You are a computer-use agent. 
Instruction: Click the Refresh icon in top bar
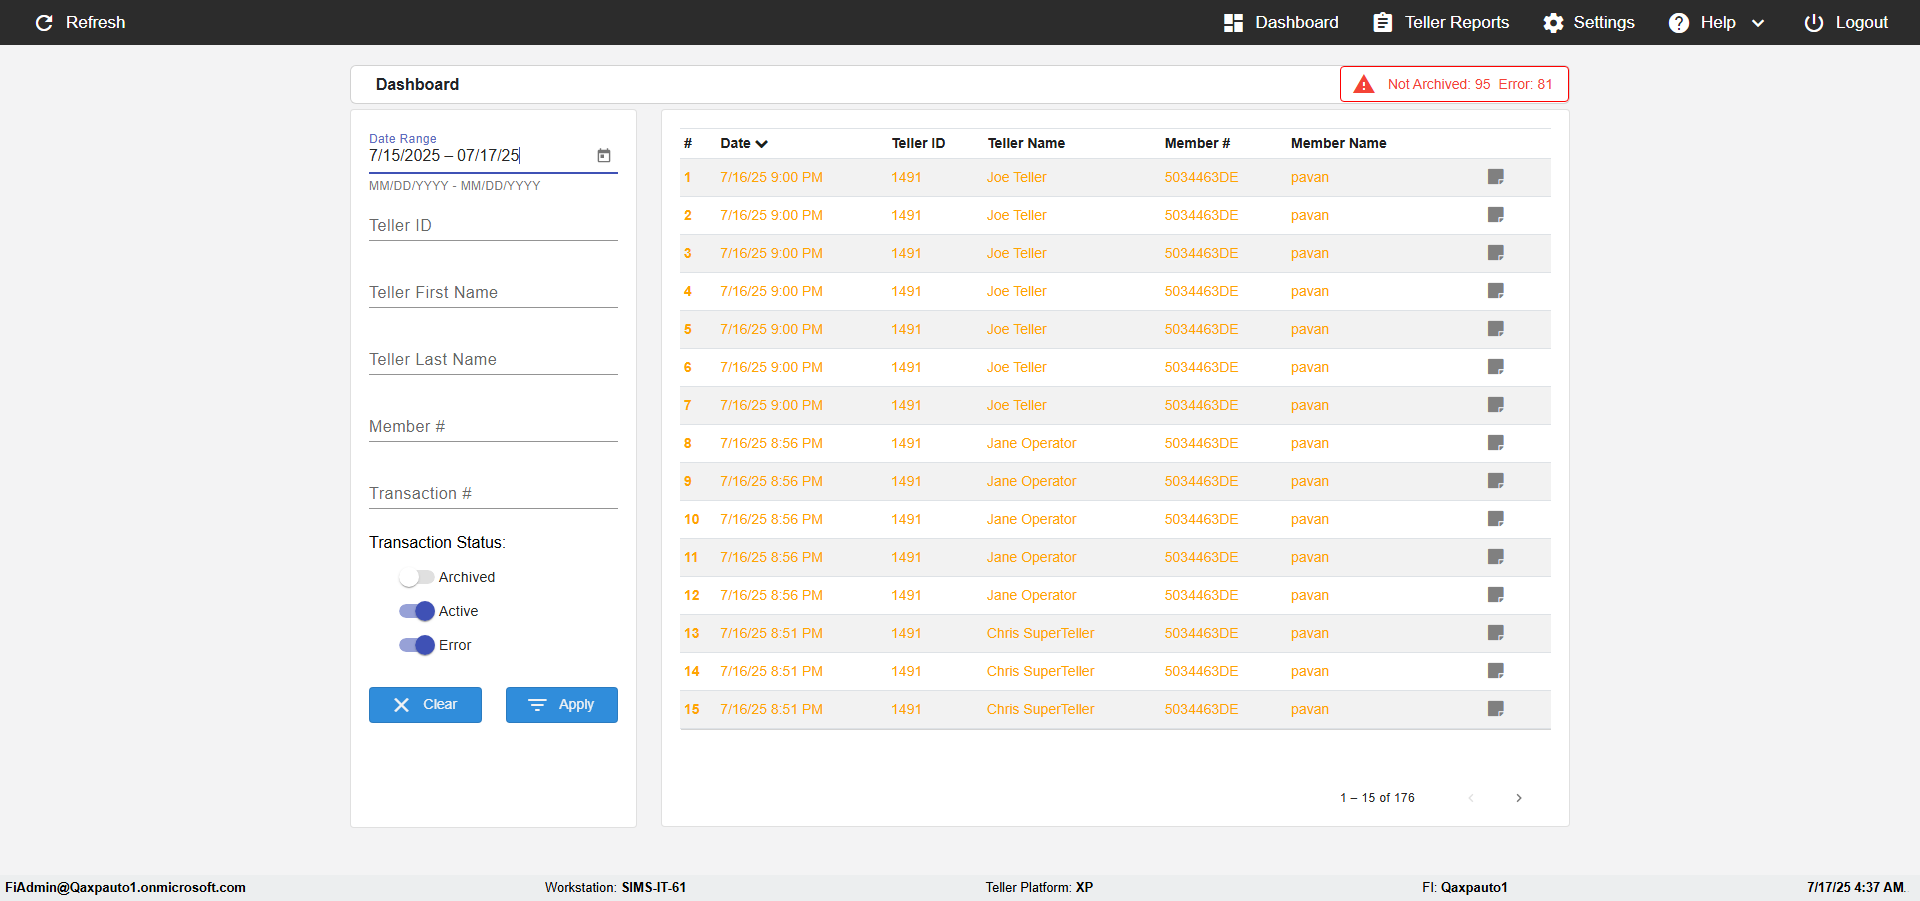tap(44, 22)
